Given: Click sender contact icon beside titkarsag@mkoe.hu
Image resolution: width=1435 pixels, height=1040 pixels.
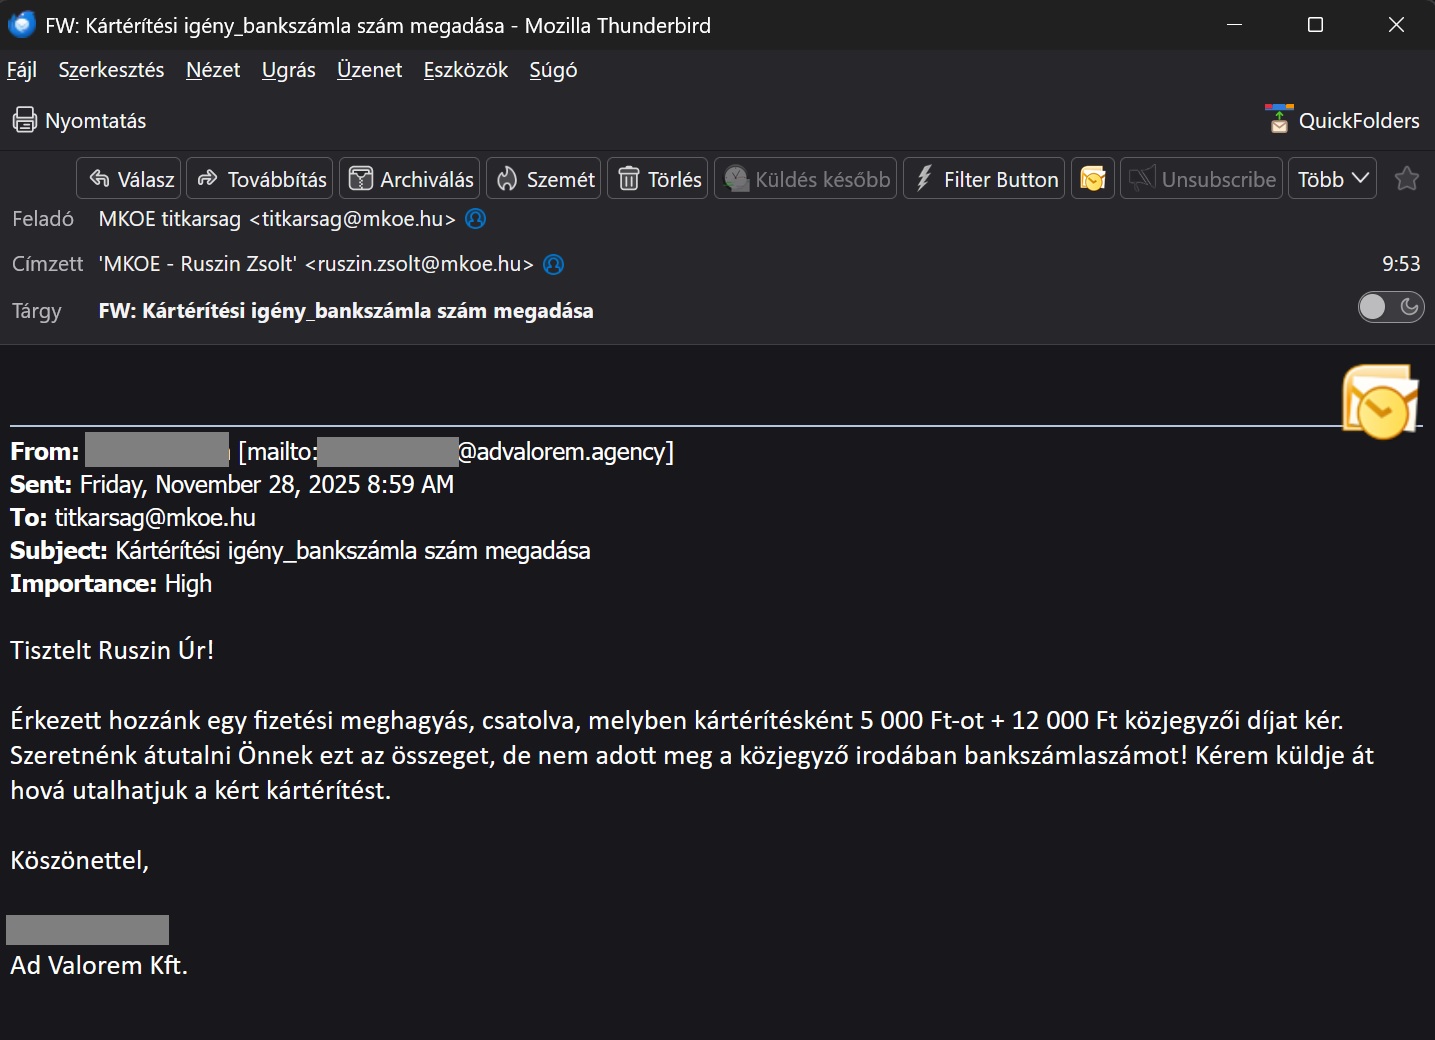Looking at the screenshot, I should point(476,219).
